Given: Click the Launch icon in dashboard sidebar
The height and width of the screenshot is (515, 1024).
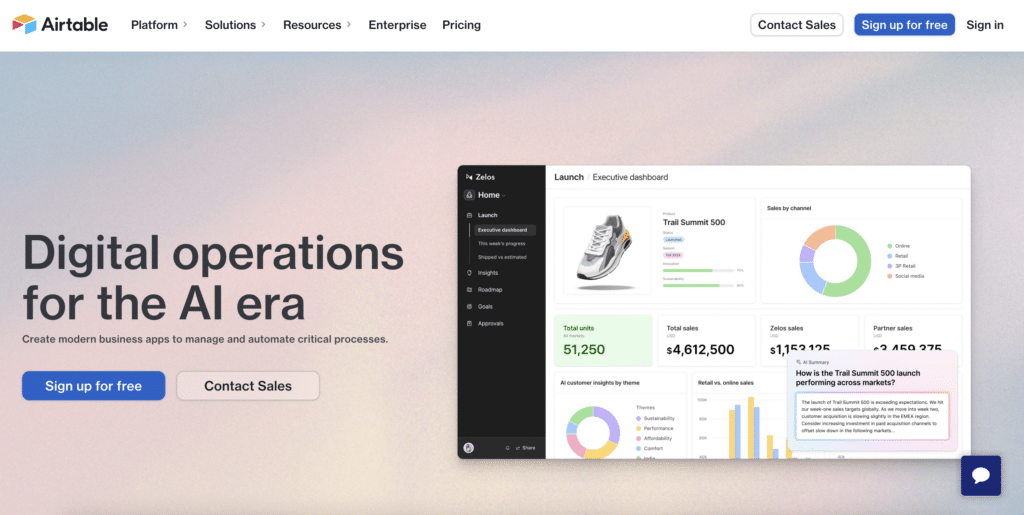Looking at the screenshot, I should pyautogui.click(x=469, y=215).
